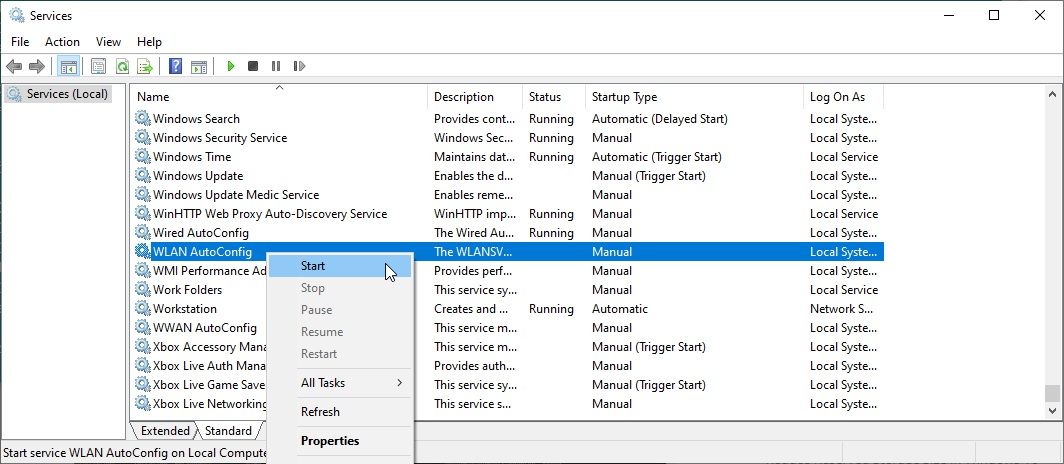
Task: Select Properties from context menu
Action: coord(329,441)
